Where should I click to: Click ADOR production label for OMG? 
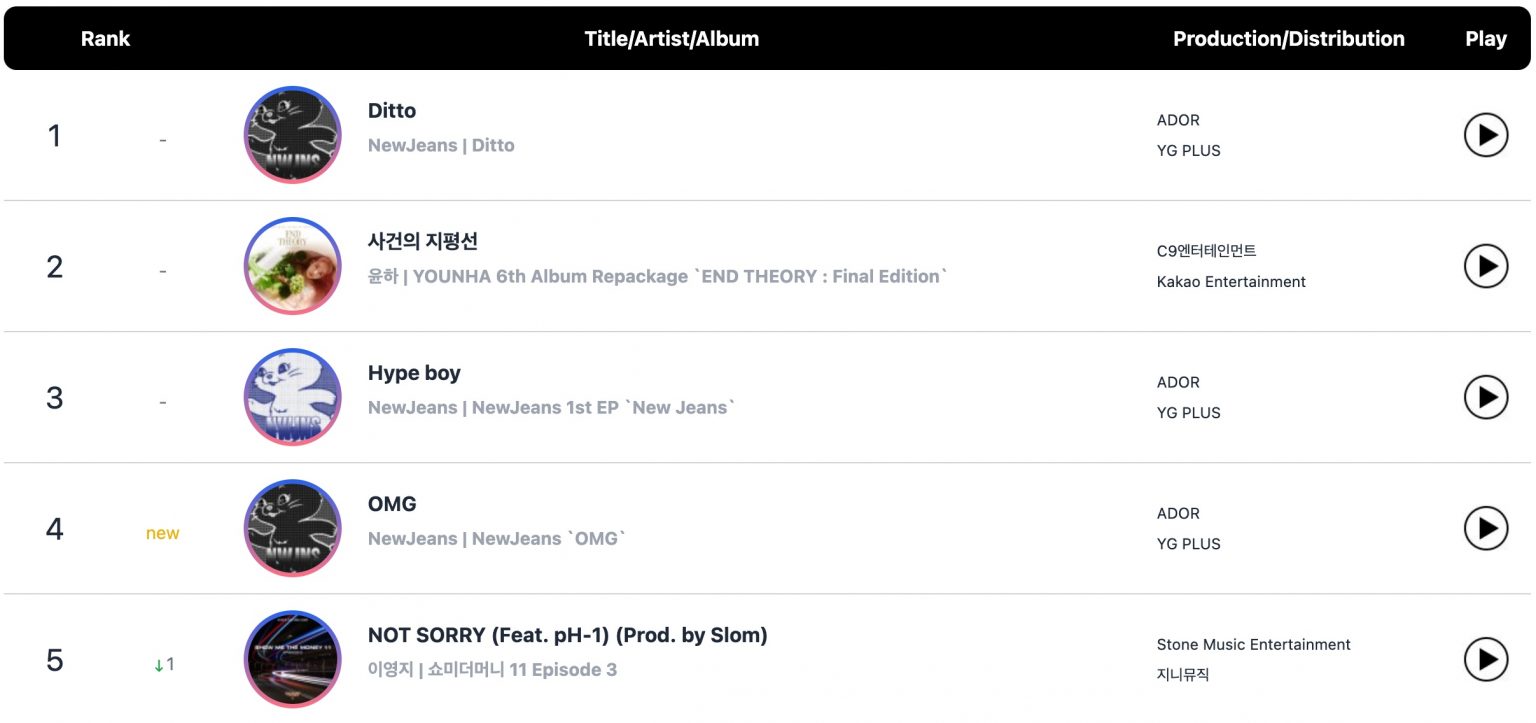(x=1177, y=513)
